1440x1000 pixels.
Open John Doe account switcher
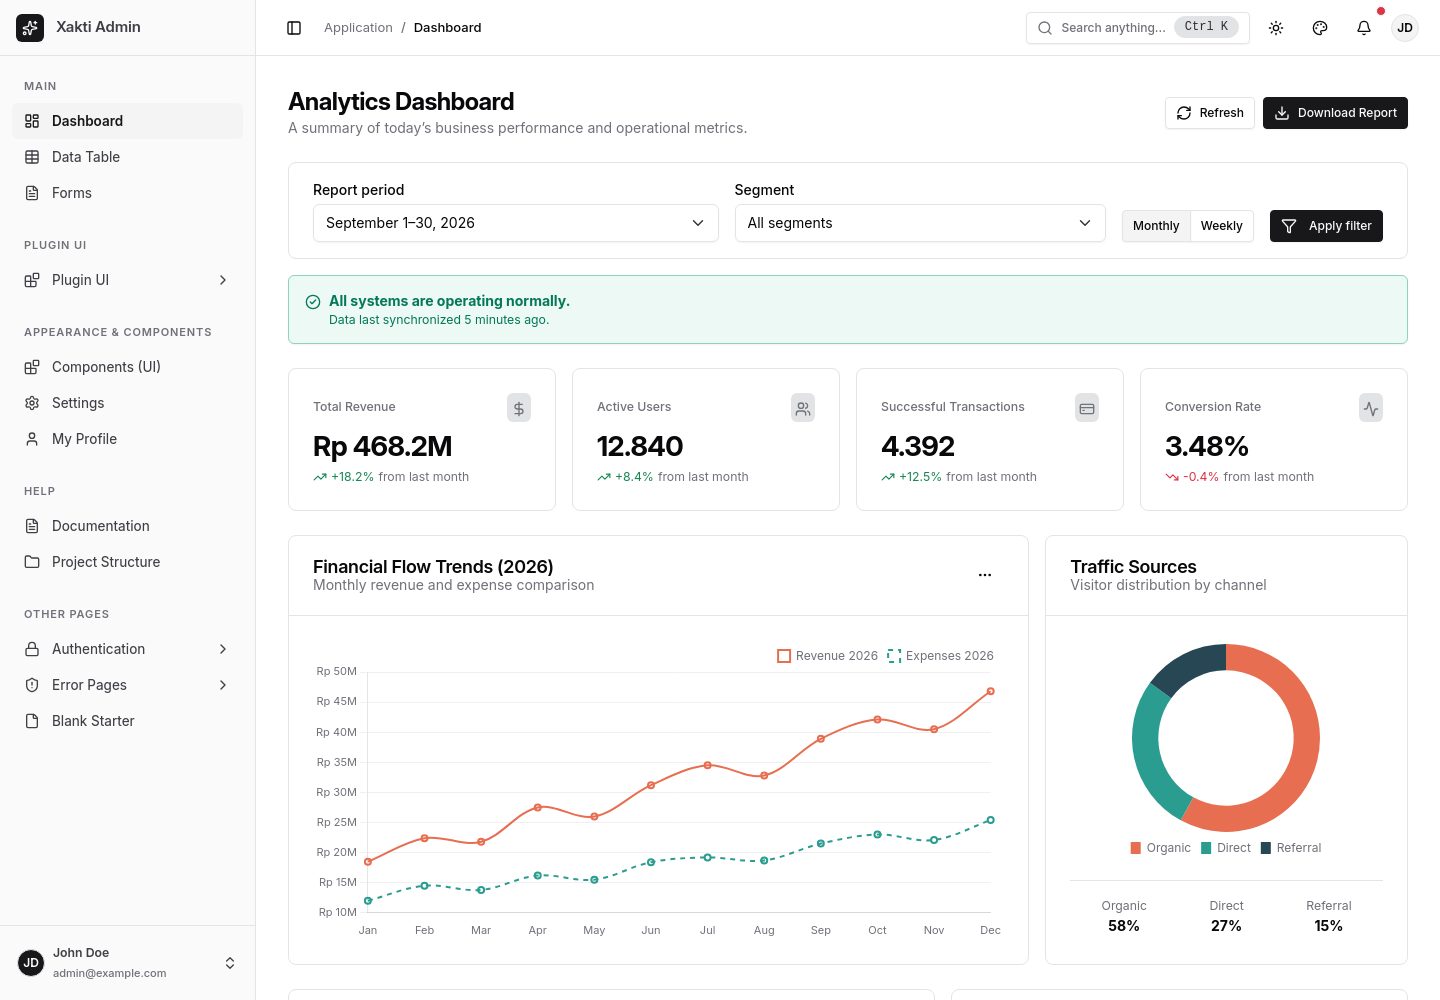[128, 963]
